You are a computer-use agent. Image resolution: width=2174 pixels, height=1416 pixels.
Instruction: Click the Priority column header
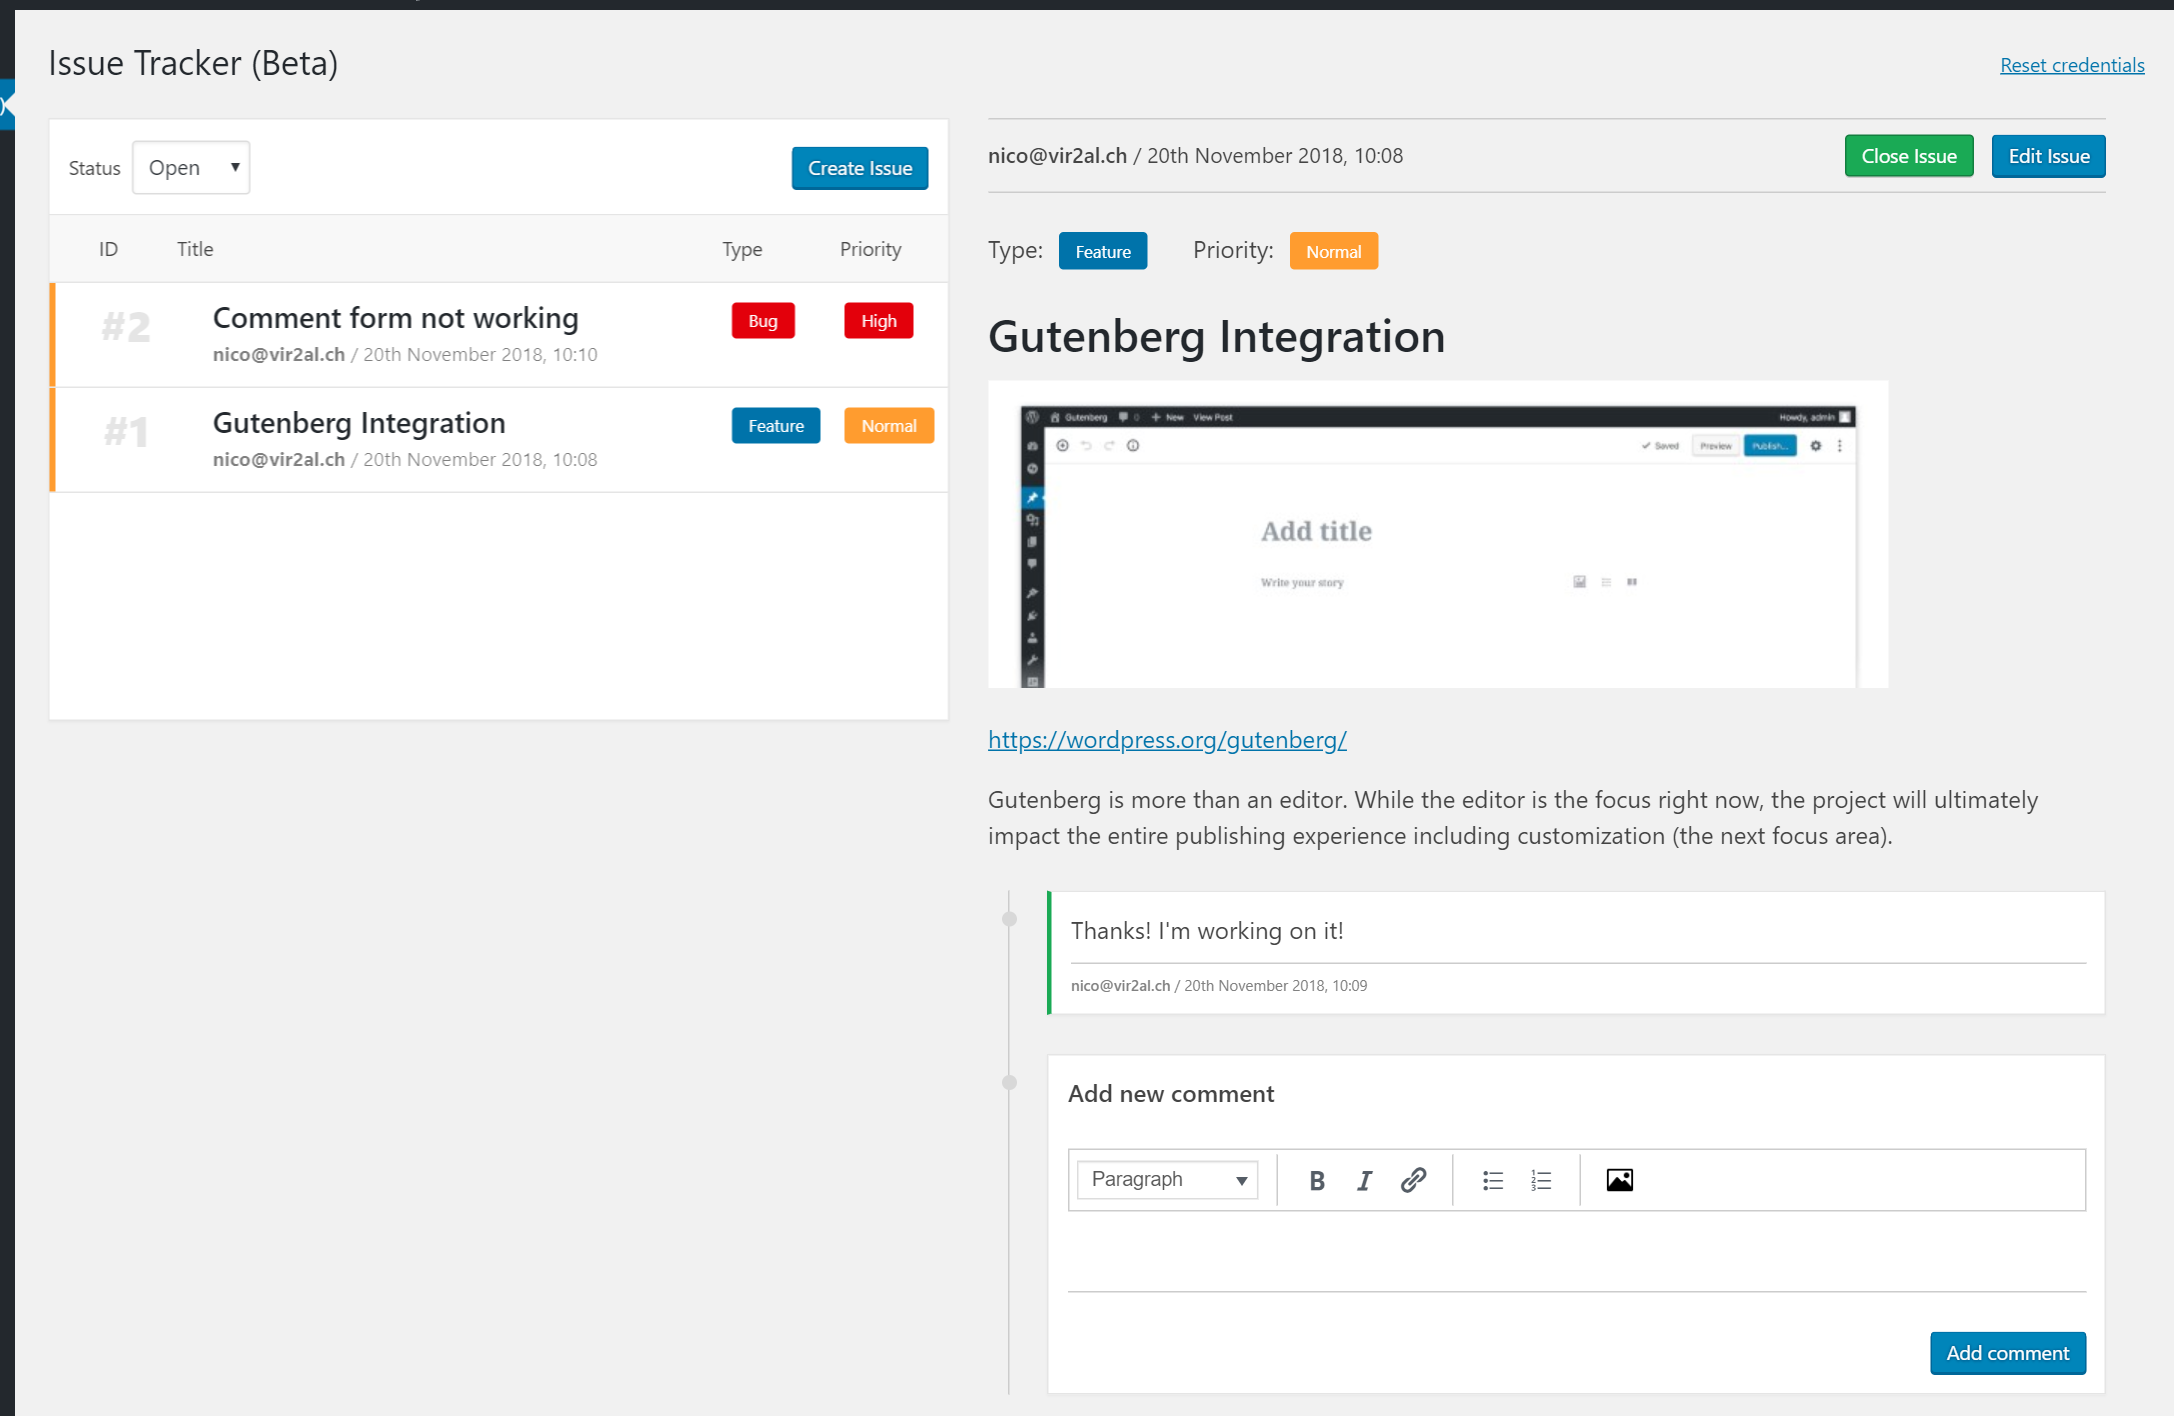870,249
